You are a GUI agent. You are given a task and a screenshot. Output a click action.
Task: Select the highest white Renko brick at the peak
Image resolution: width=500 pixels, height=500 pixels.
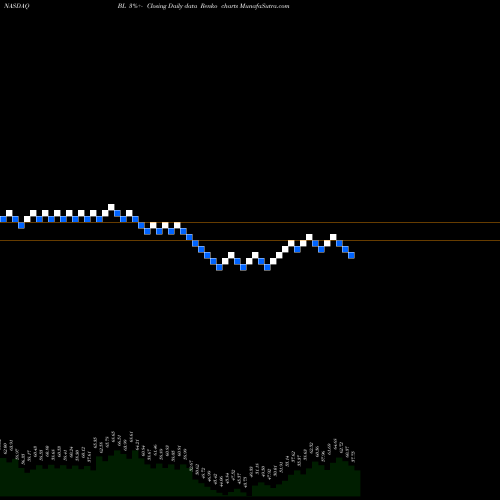click(x=111, y=207)
